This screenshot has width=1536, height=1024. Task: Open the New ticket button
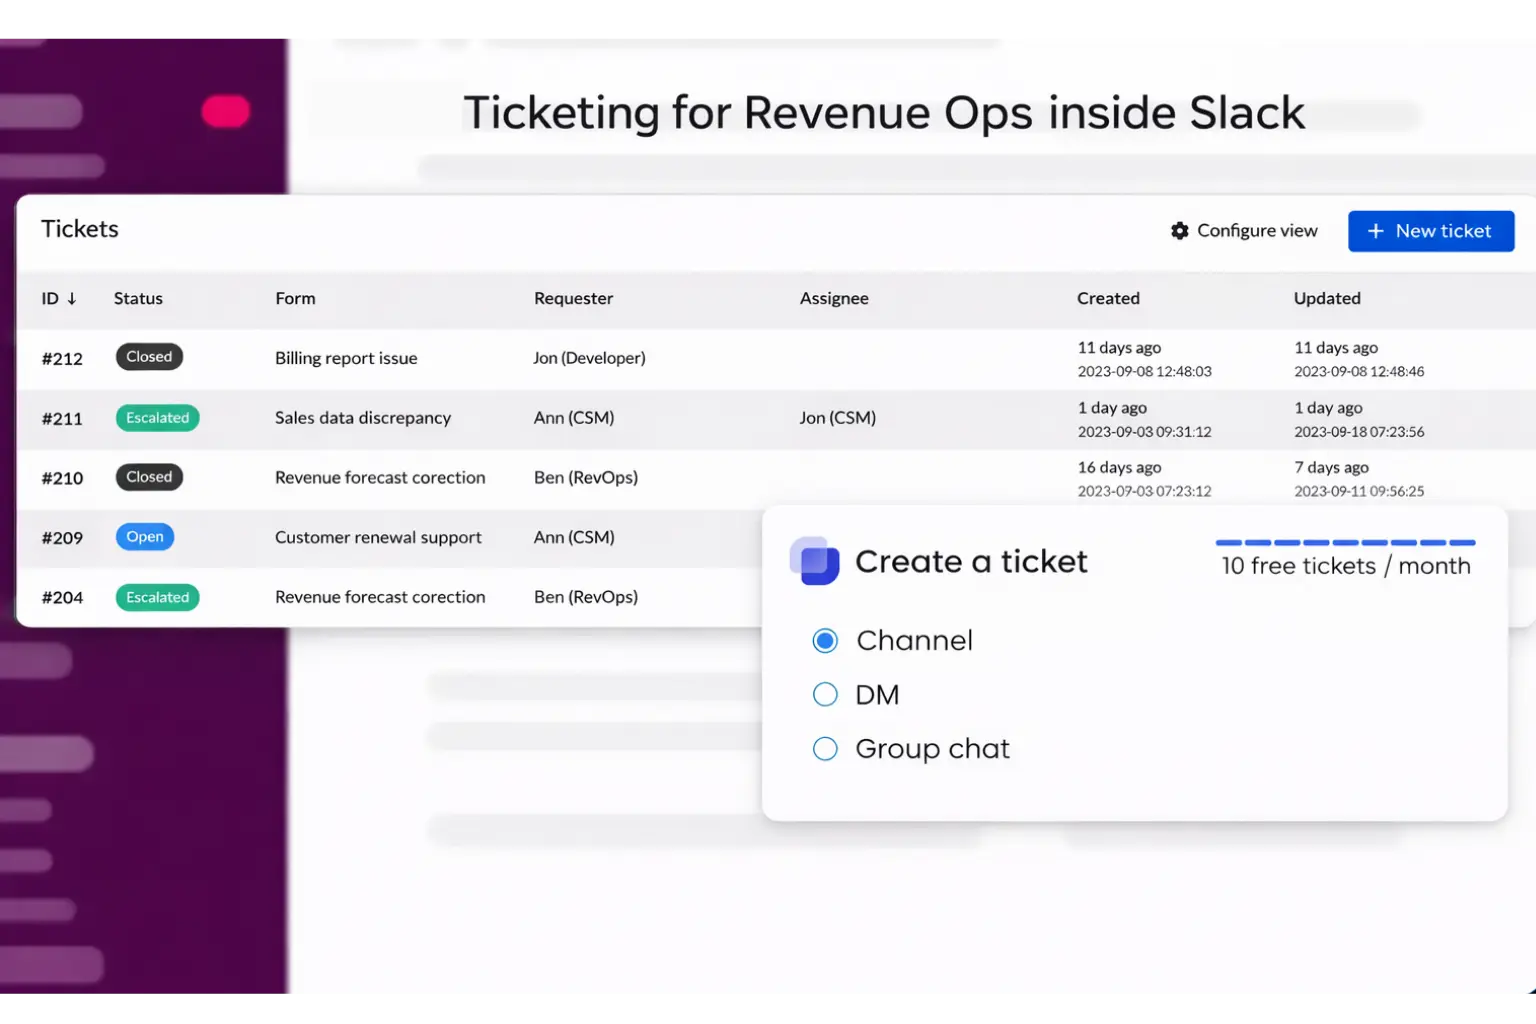(1431, 231)
